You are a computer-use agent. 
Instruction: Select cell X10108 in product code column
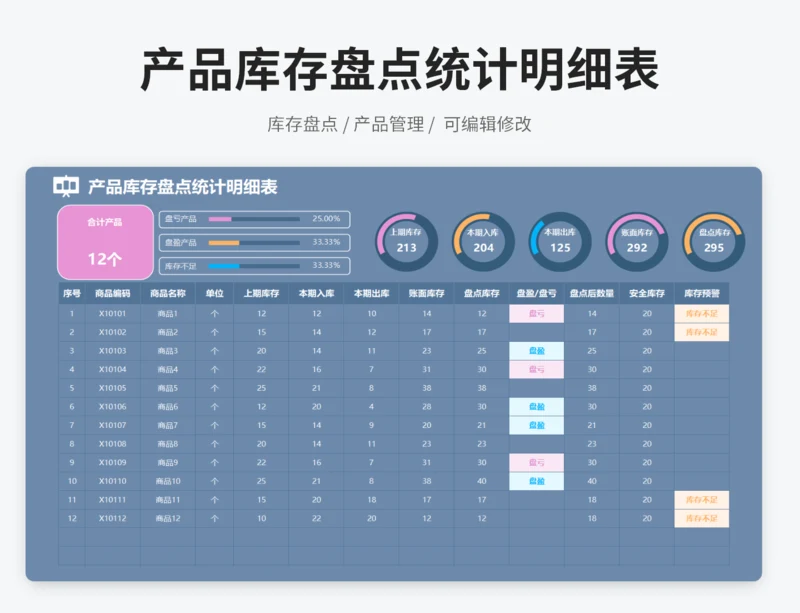(113, 444)
